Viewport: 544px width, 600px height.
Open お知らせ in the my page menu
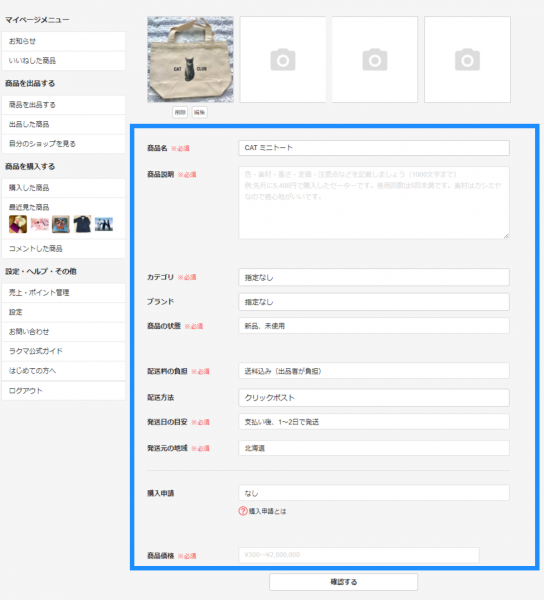[64, 41]
